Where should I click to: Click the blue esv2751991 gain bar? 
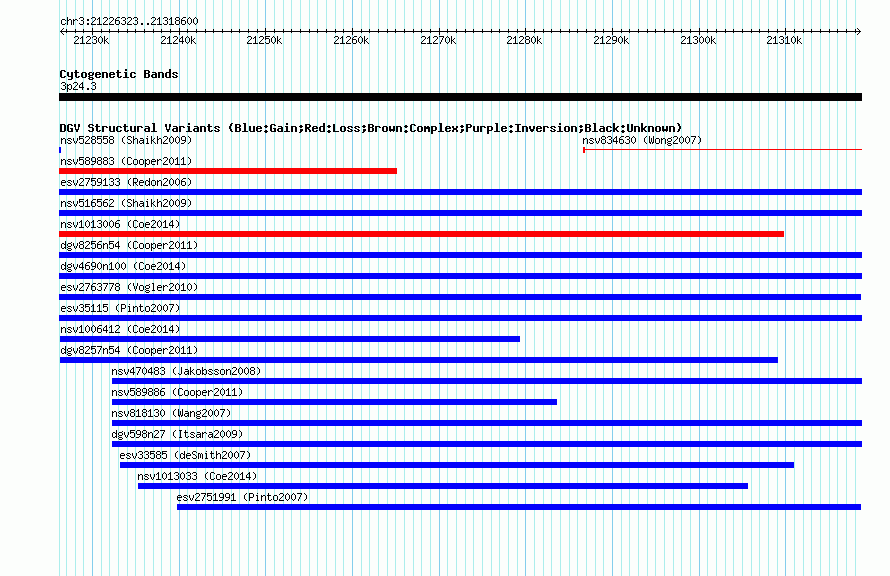tap(519, 507)
